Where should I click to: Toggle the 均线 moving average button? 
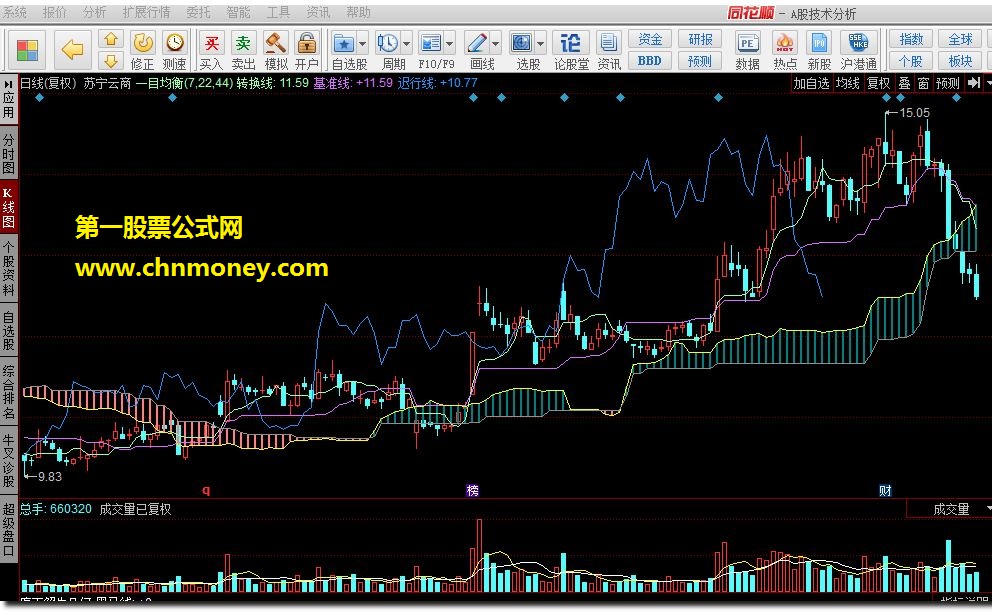pos(848,84)
